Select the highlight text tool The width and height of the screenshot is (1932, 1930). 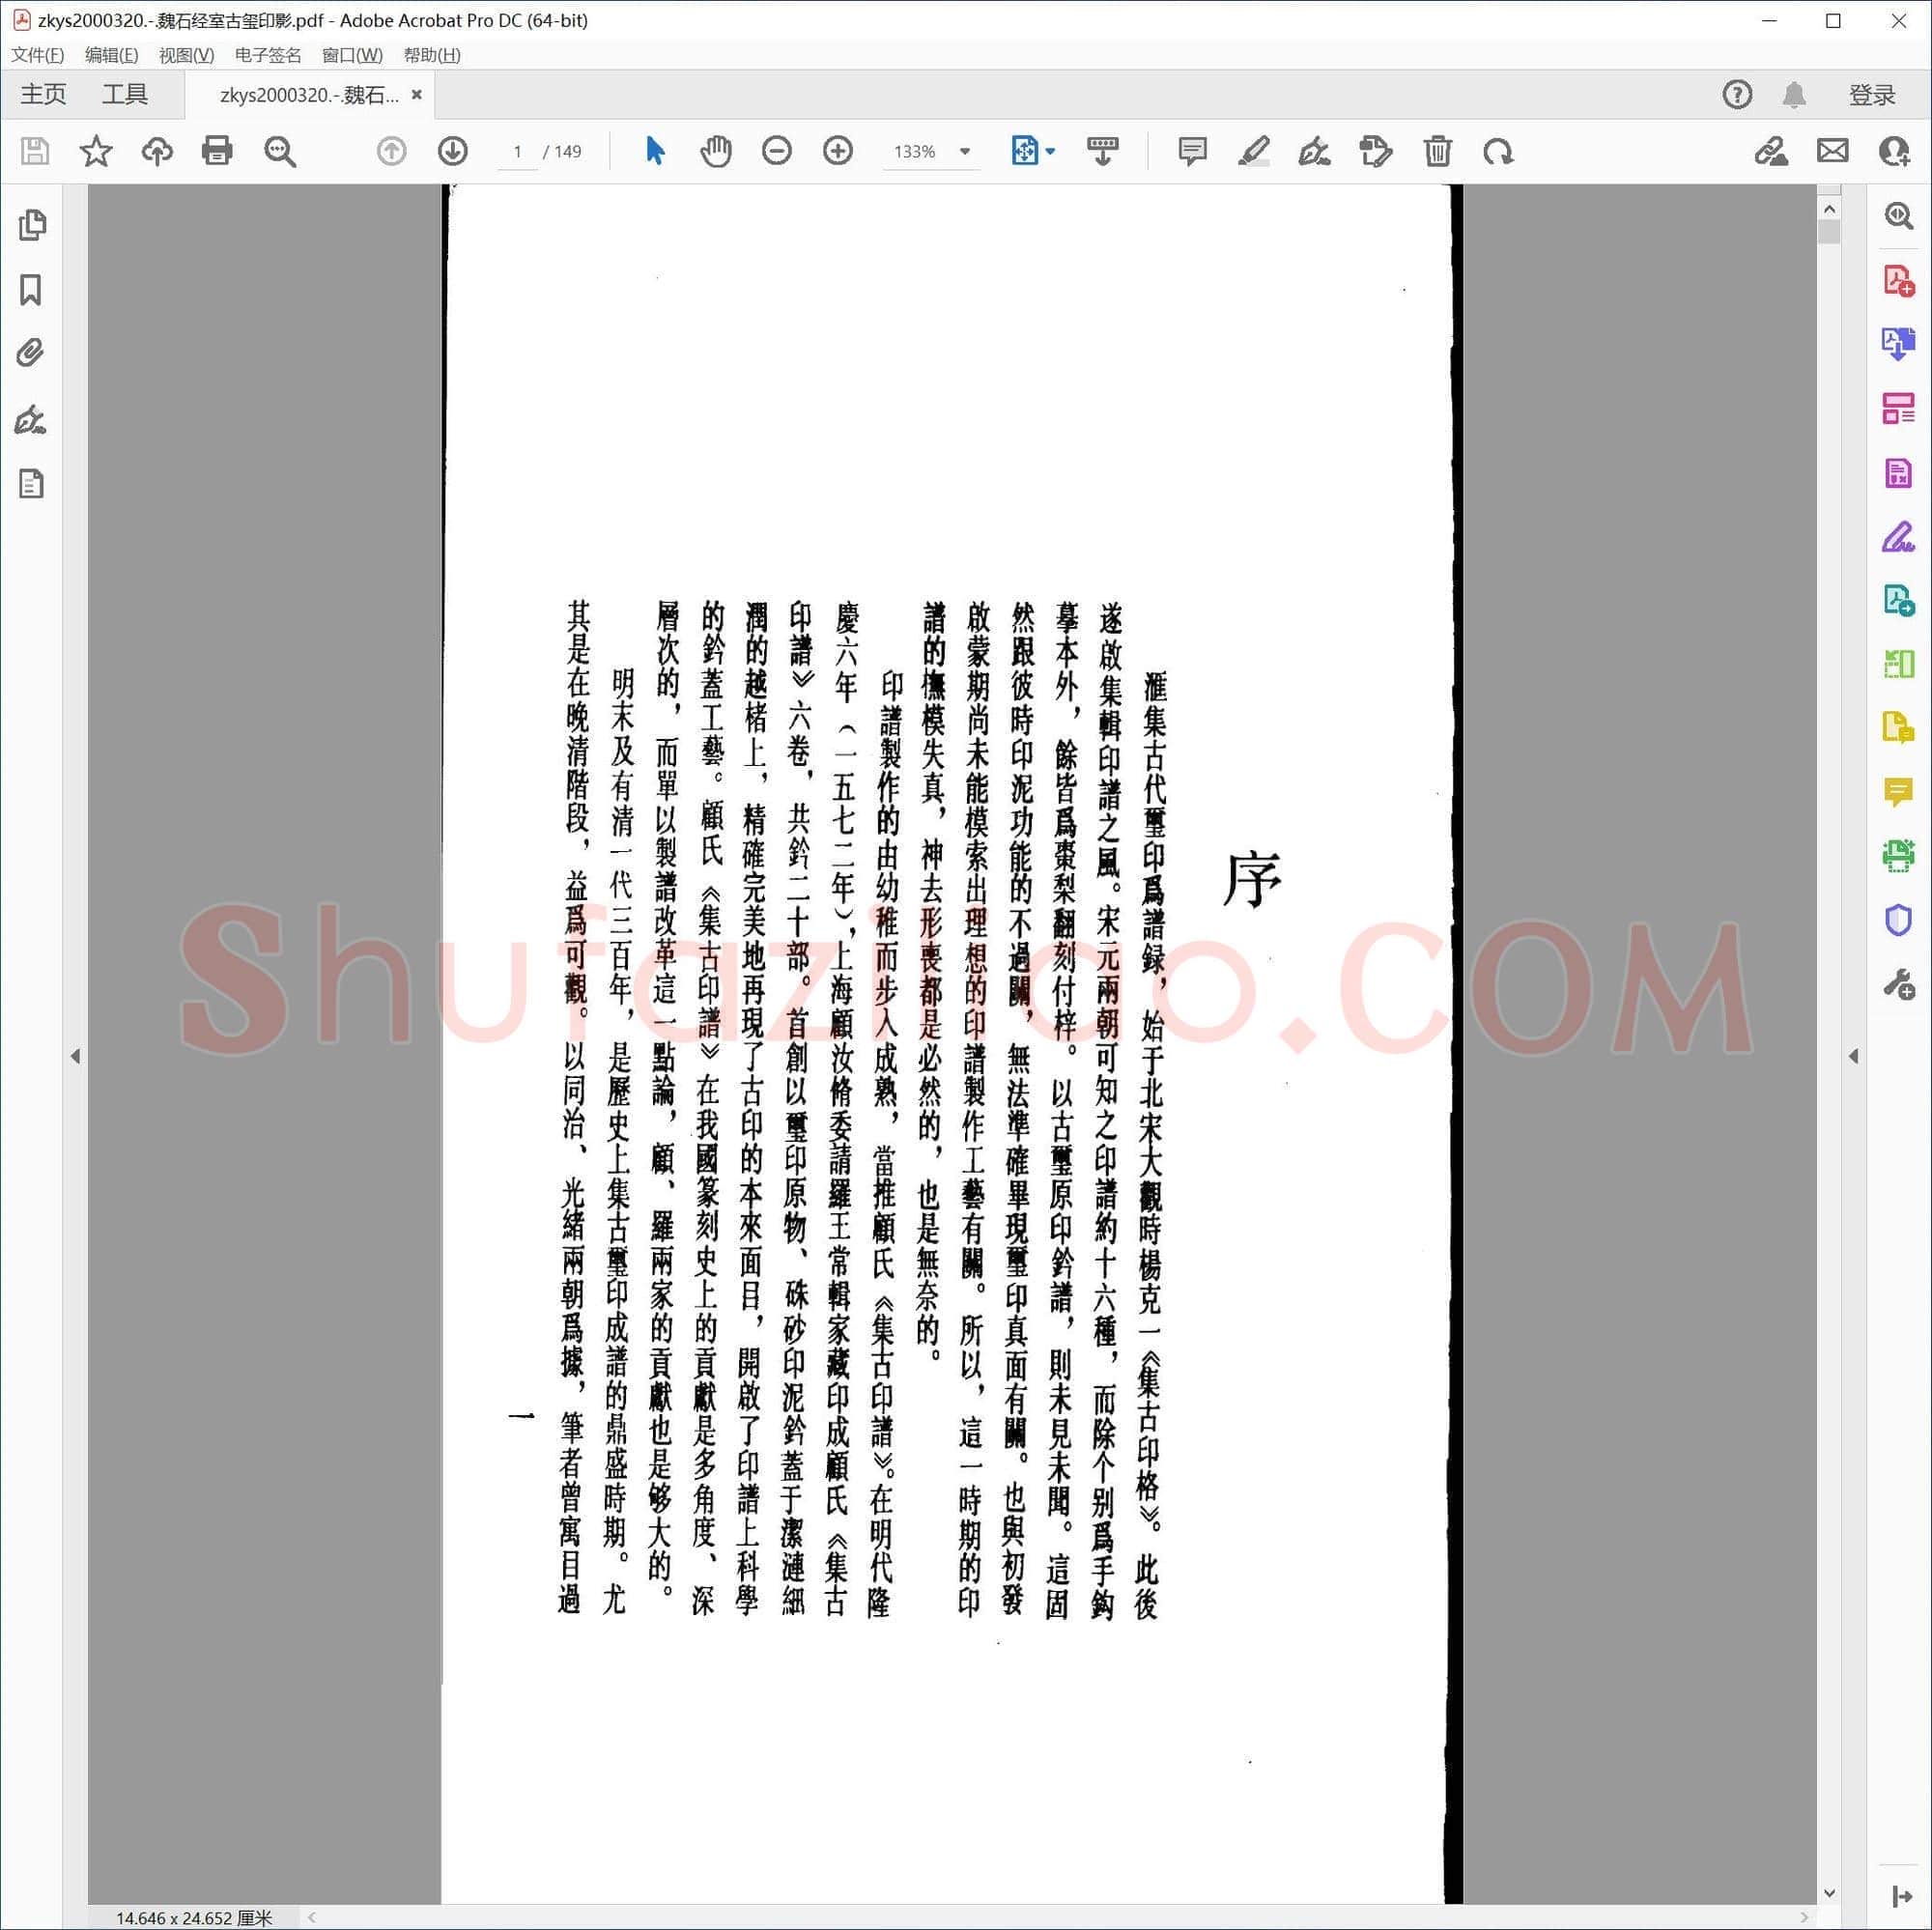coord(1253,151)
